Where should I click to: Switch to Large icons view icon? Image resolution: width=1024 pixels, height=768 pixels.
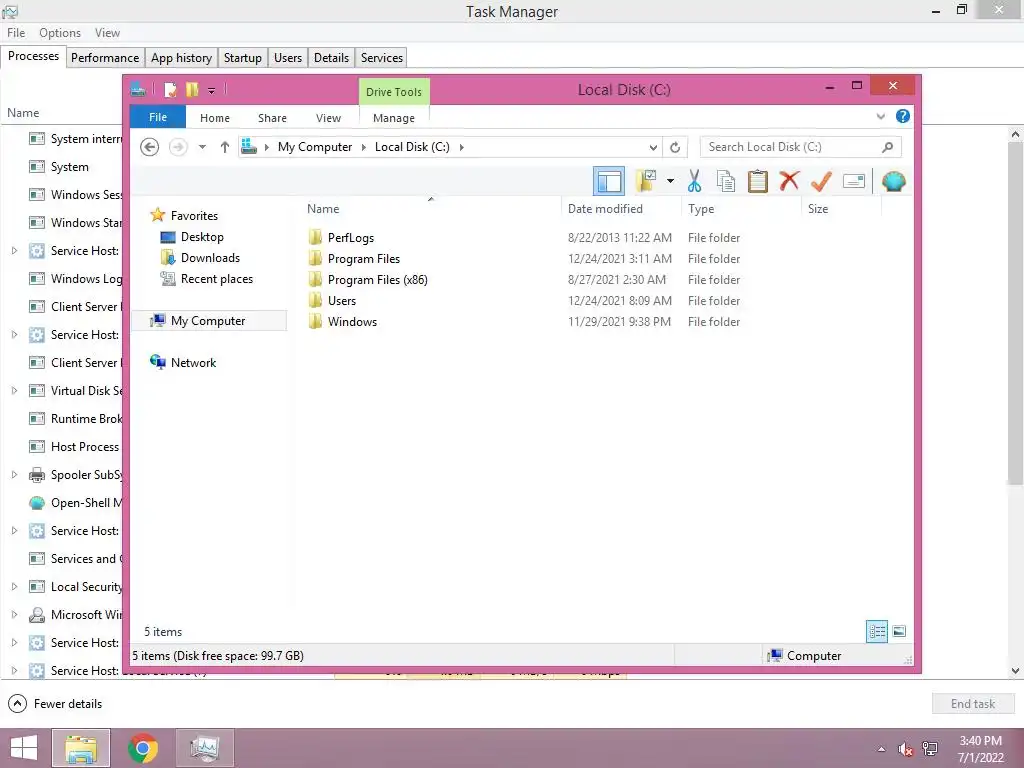(899, 631)
